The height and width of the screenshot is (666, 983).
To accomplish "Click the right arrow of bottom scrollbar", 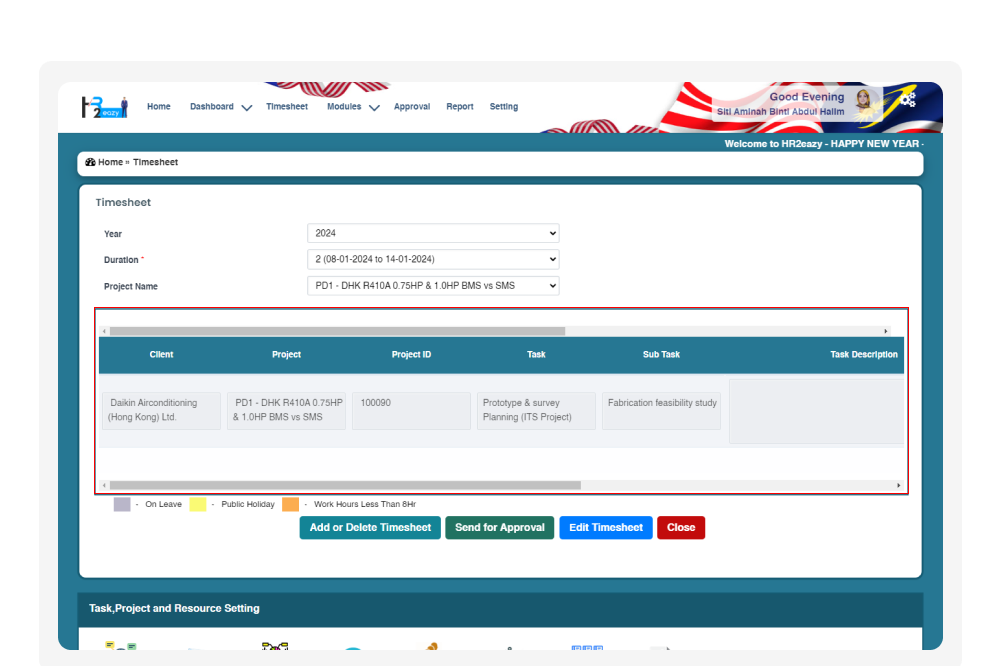I will coord(898,486).
